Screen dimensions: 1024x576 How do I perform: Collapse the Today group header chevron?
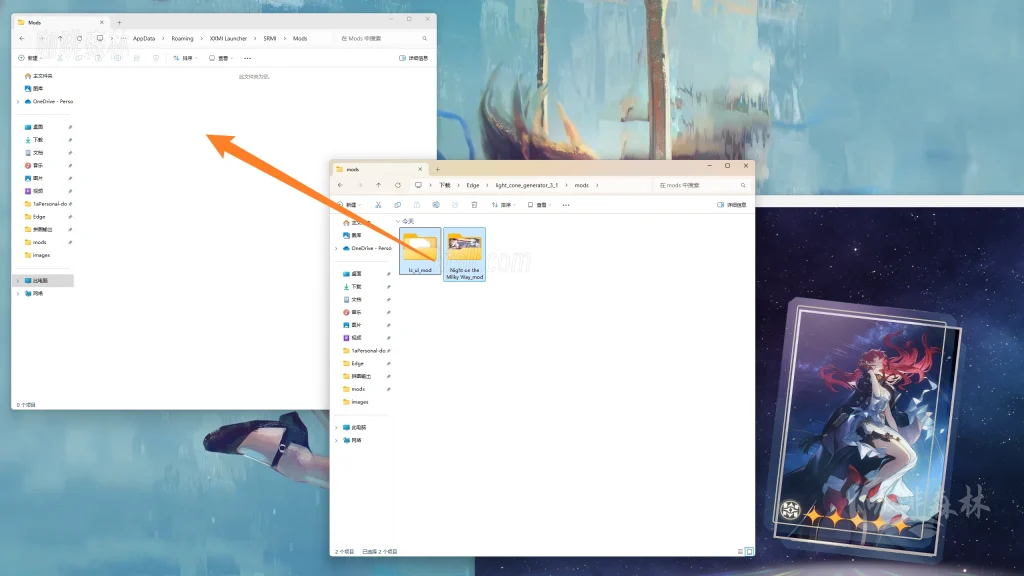(x=397, y=221)
